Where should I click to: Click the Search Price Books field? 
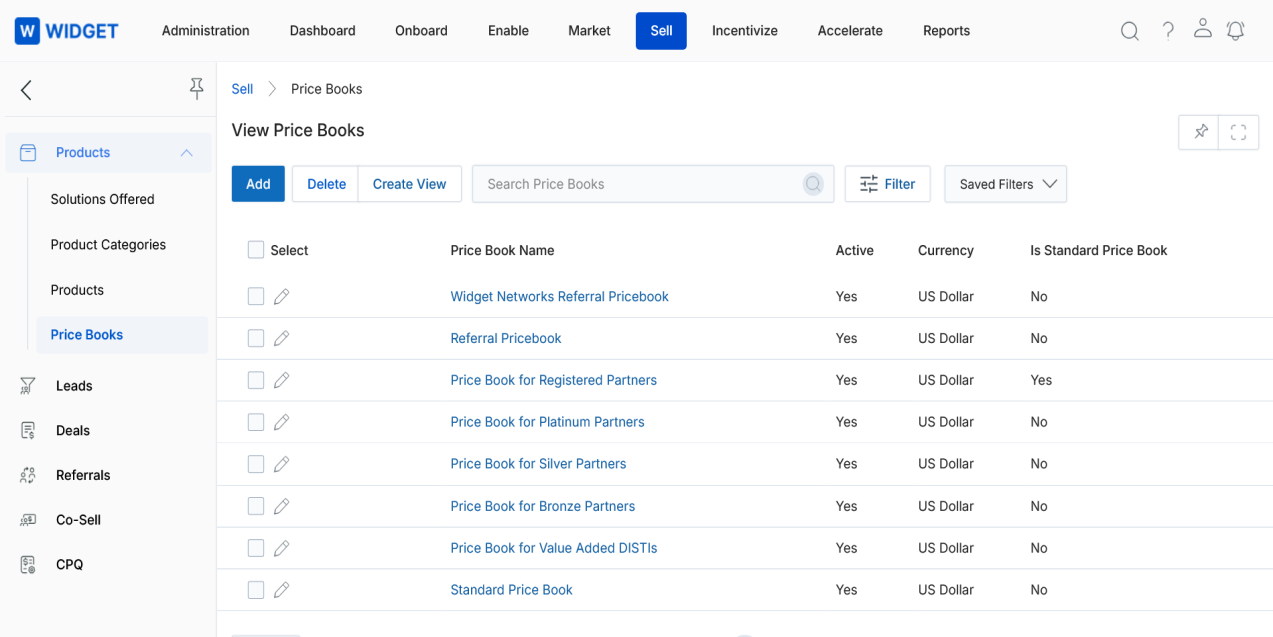click(653, 184)
